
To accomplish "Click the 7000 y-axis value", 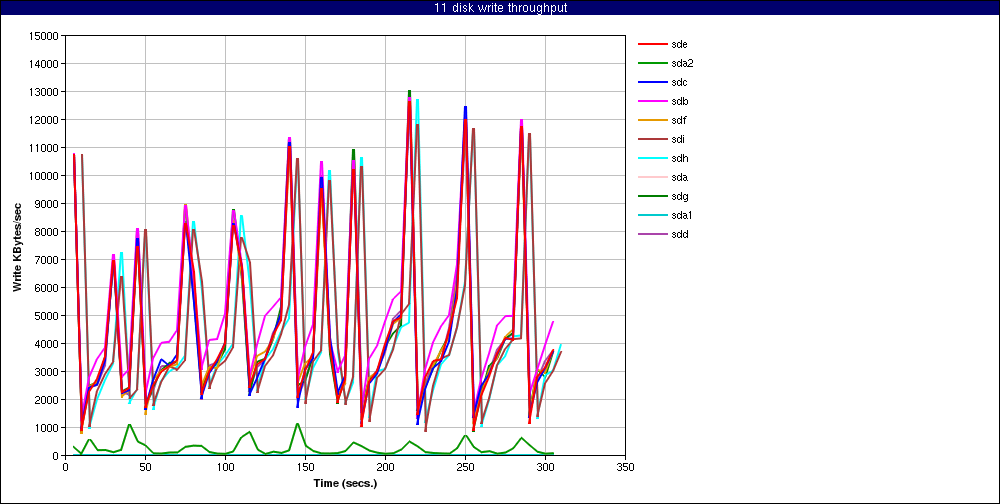I will pos(47,260).
